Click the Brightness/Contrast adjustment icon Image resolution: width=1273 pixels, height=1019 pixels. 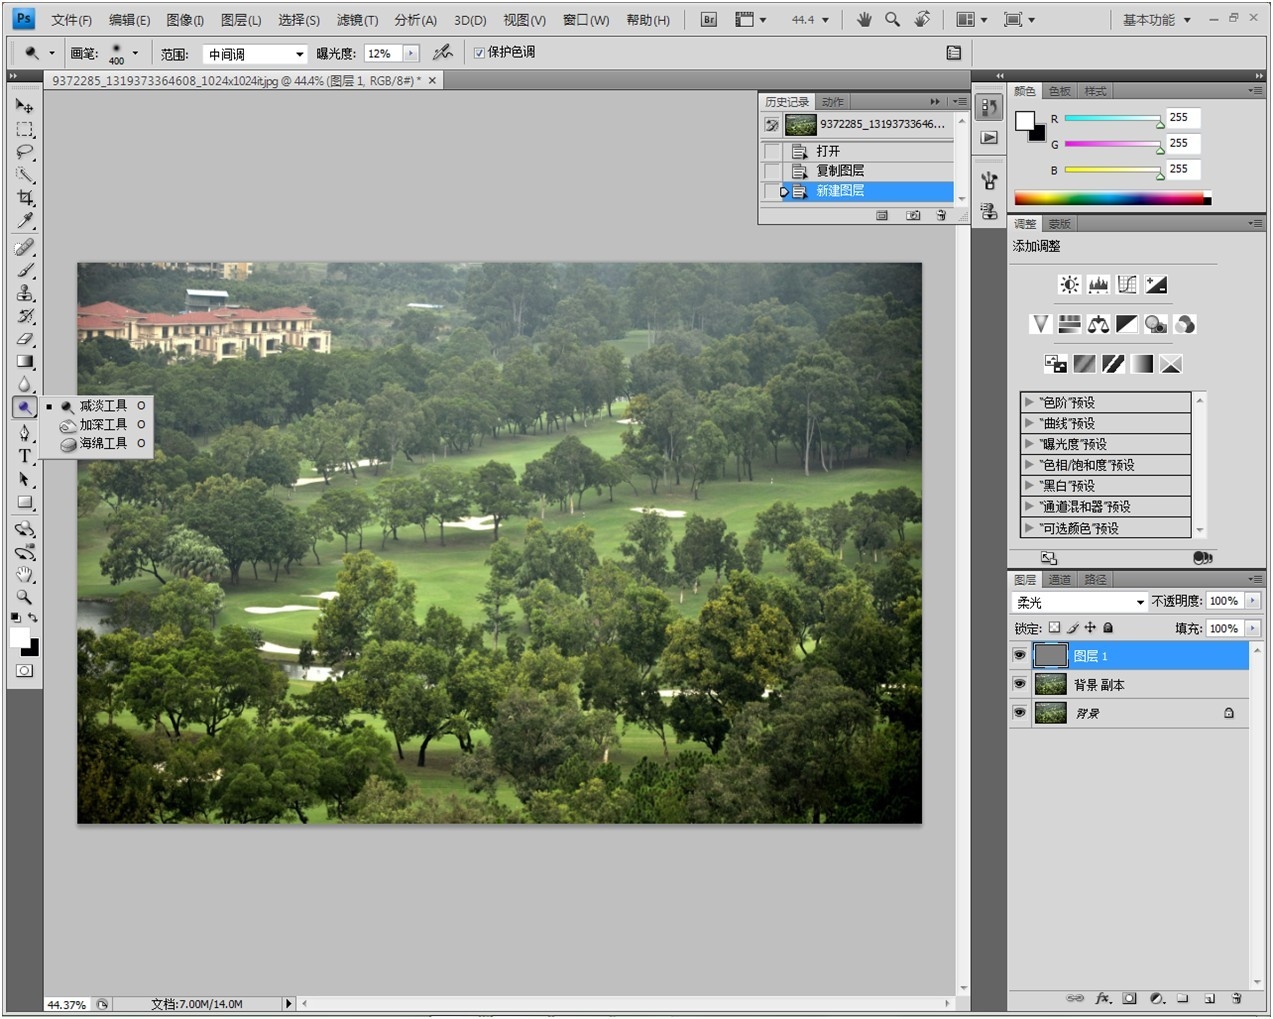pos(1069,285)
